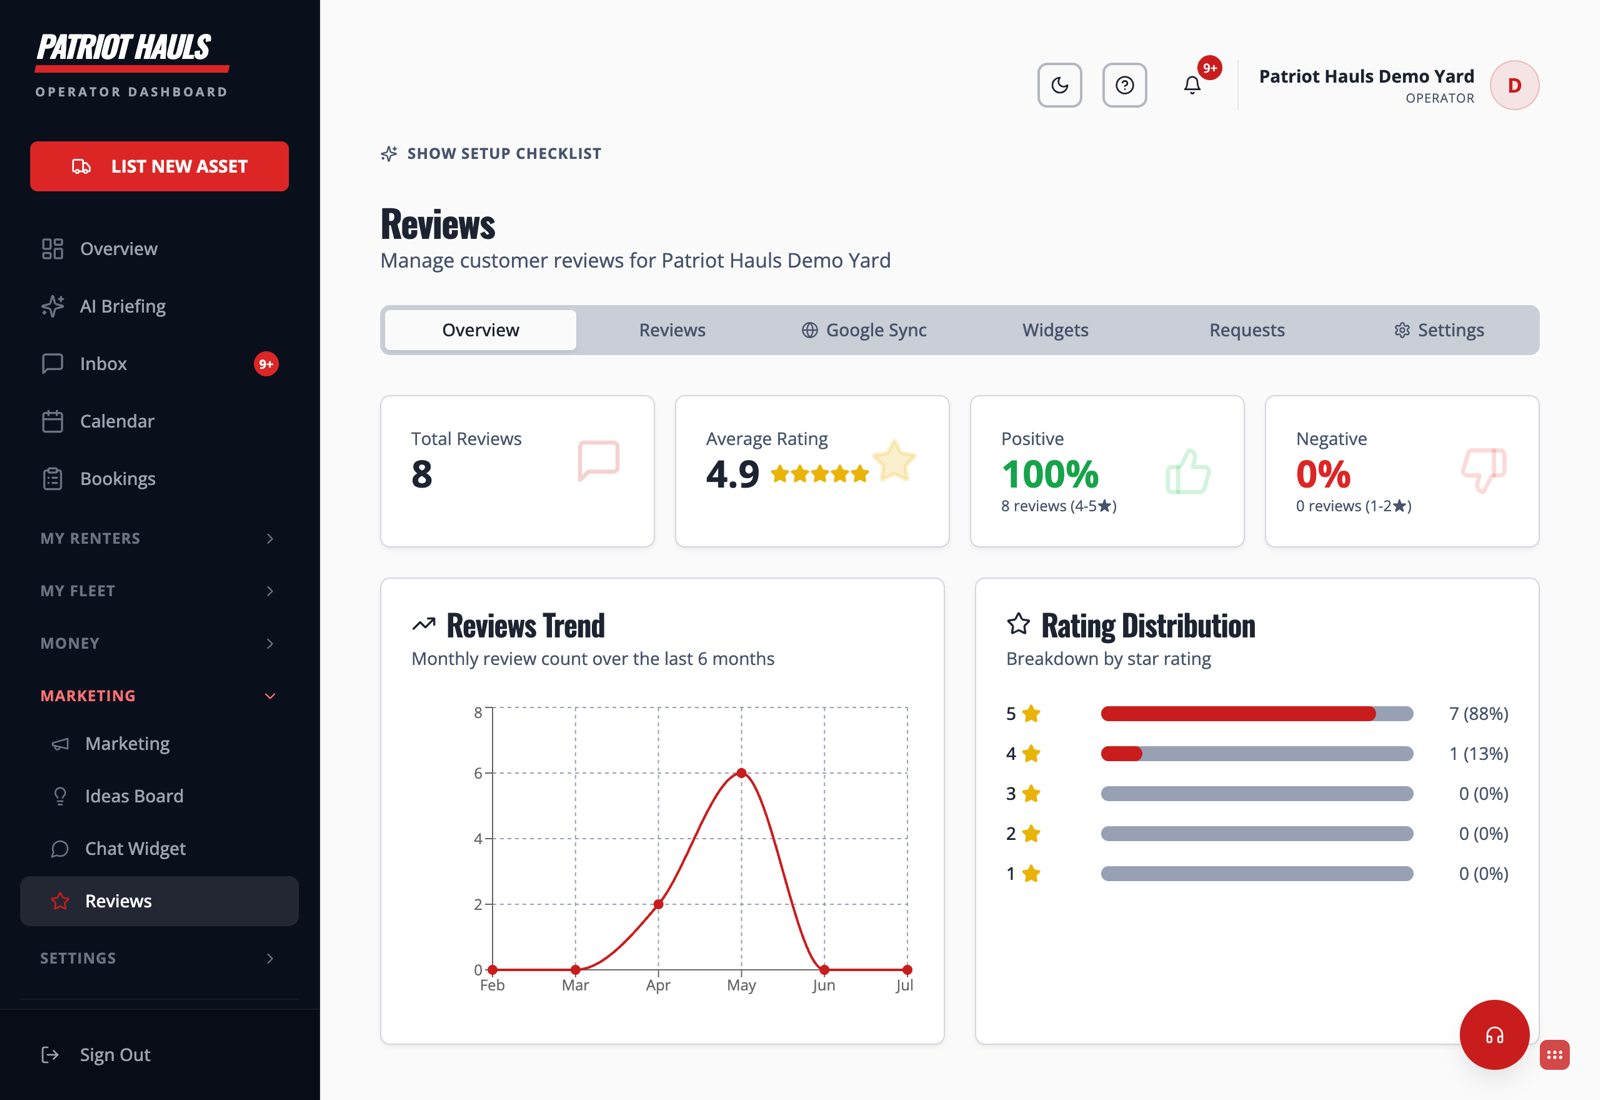Click the Total Reviews speech bubble icon

point(599,461)
